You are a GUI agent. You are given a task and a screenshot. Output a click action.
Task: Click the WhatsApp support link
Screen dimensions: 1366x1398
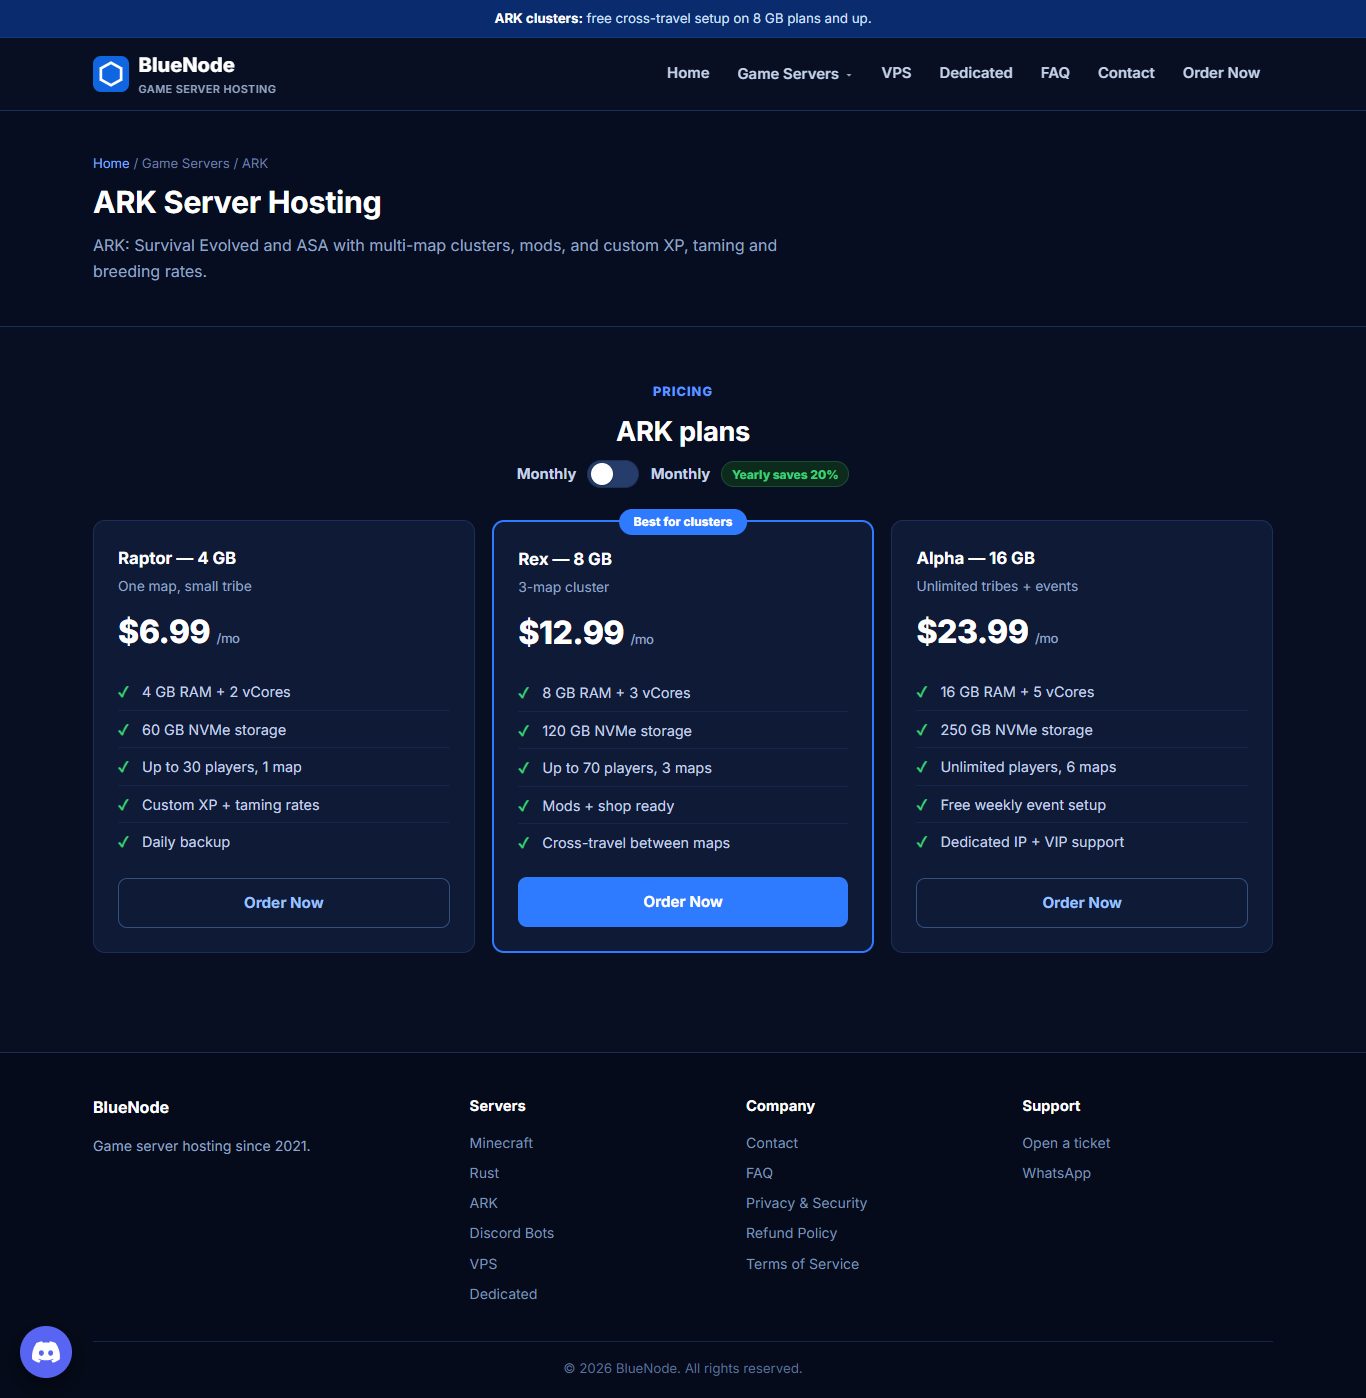click(1056, 1173)
